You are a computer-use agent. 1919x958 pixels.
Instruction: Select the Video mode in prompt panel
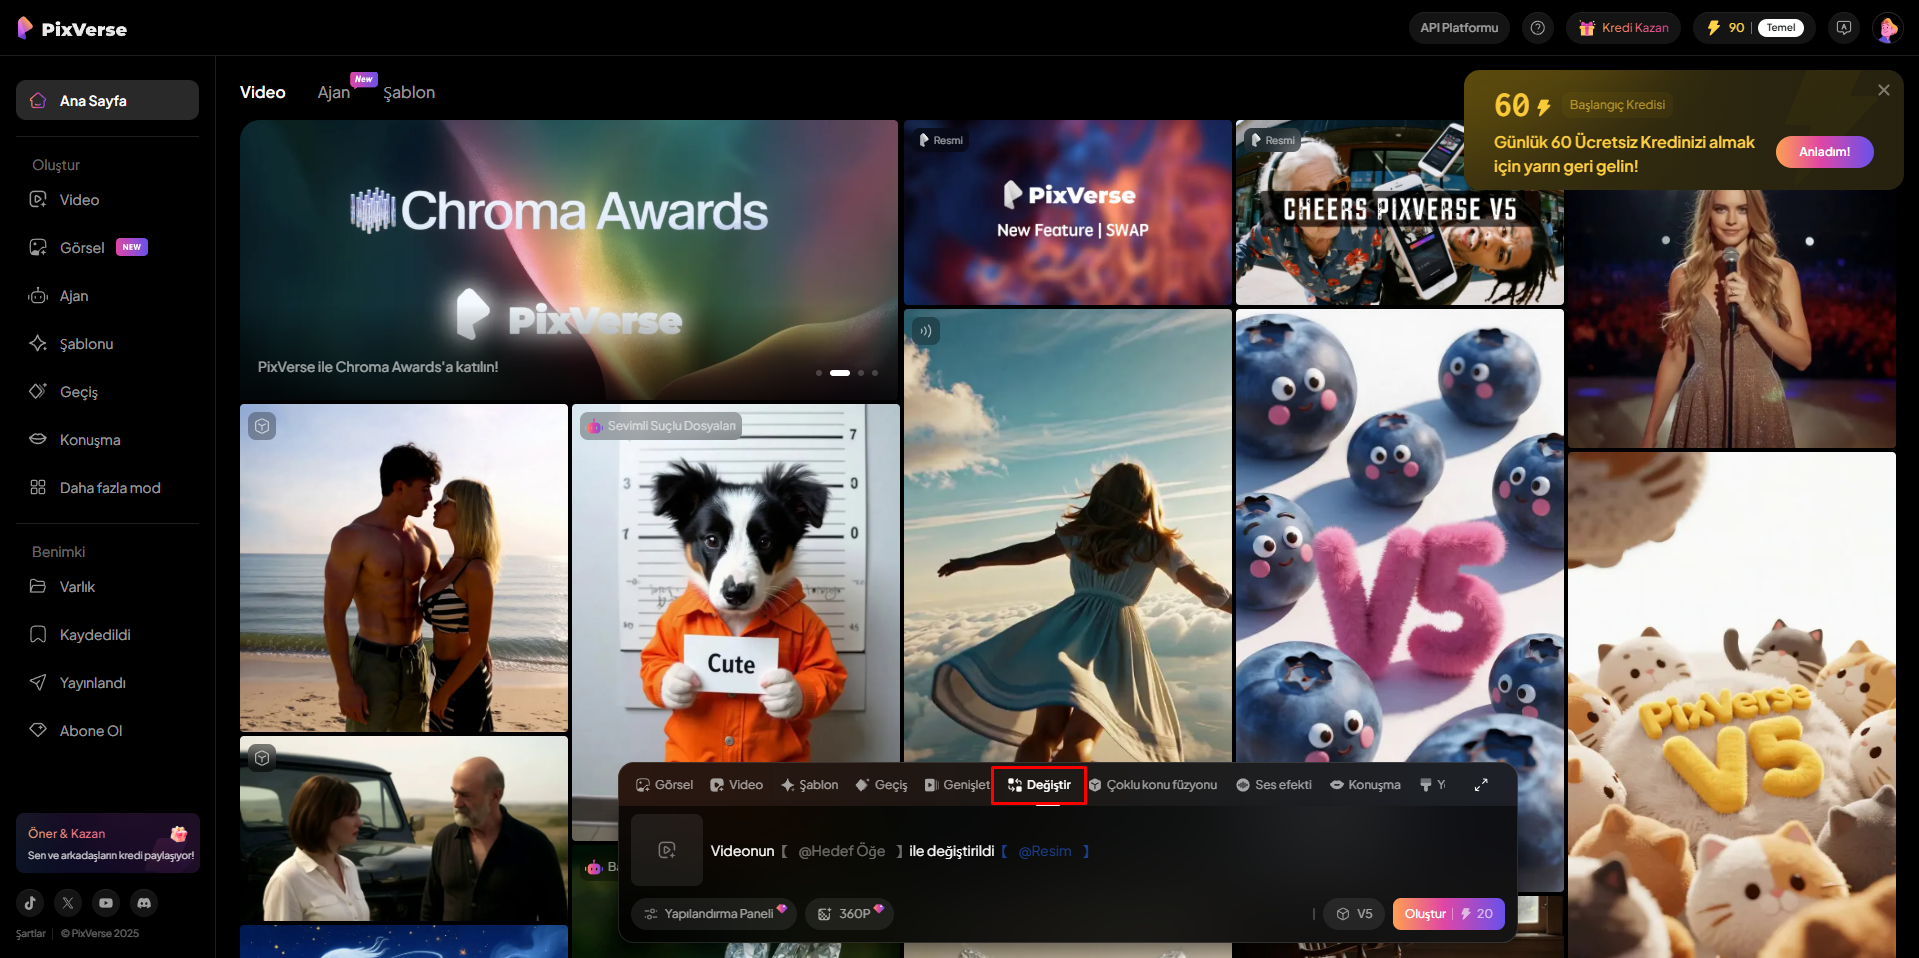pos(736,785)
